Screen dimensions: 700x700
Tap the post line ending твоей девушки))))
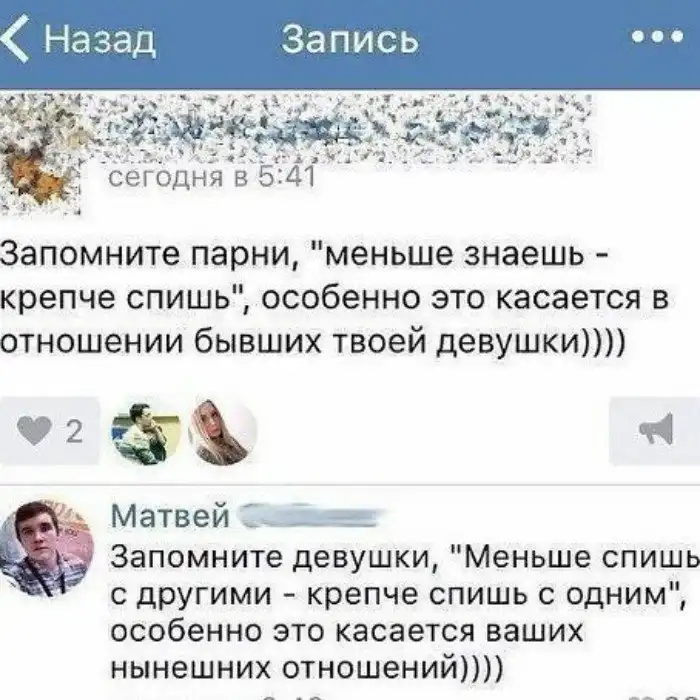[x=312, y=343]
